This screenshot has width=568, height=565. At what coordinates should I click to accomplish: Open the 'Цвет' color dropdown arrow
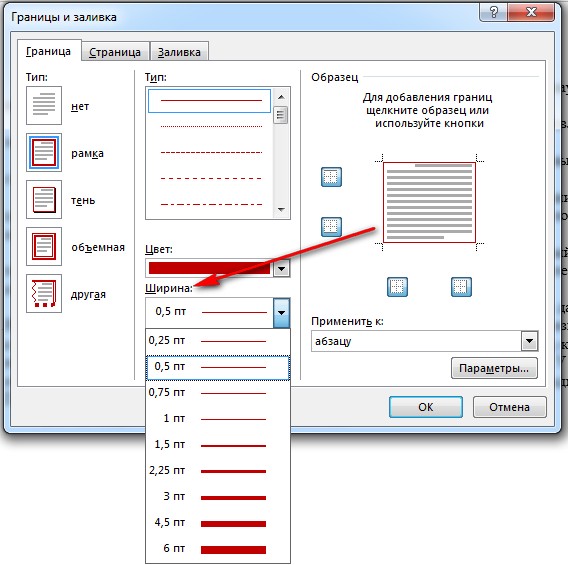pyautogui.click(x=281, y=269)
